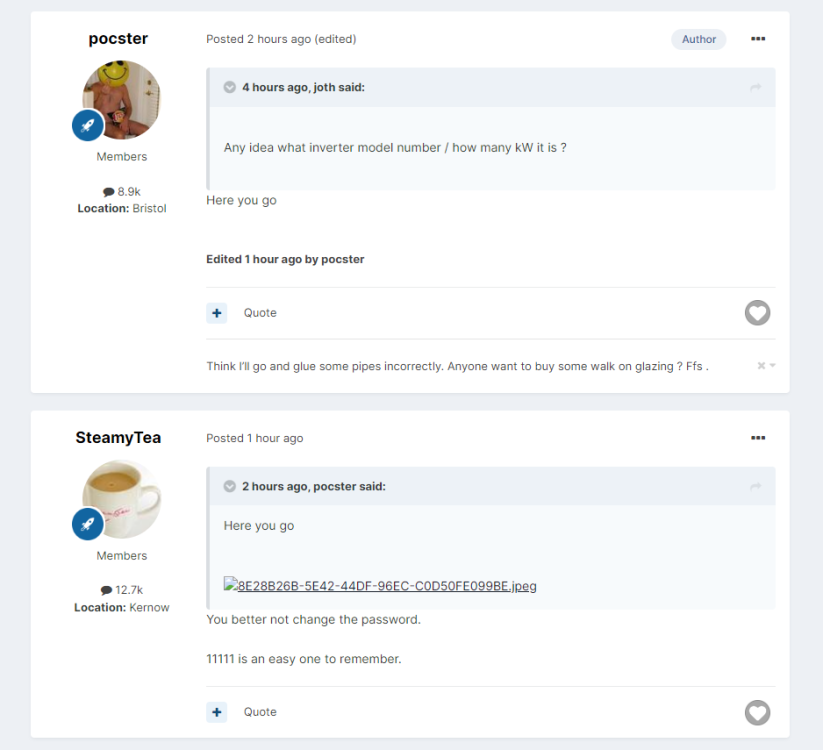
Task: Click the Author badge
Action: tap(699, 39)
